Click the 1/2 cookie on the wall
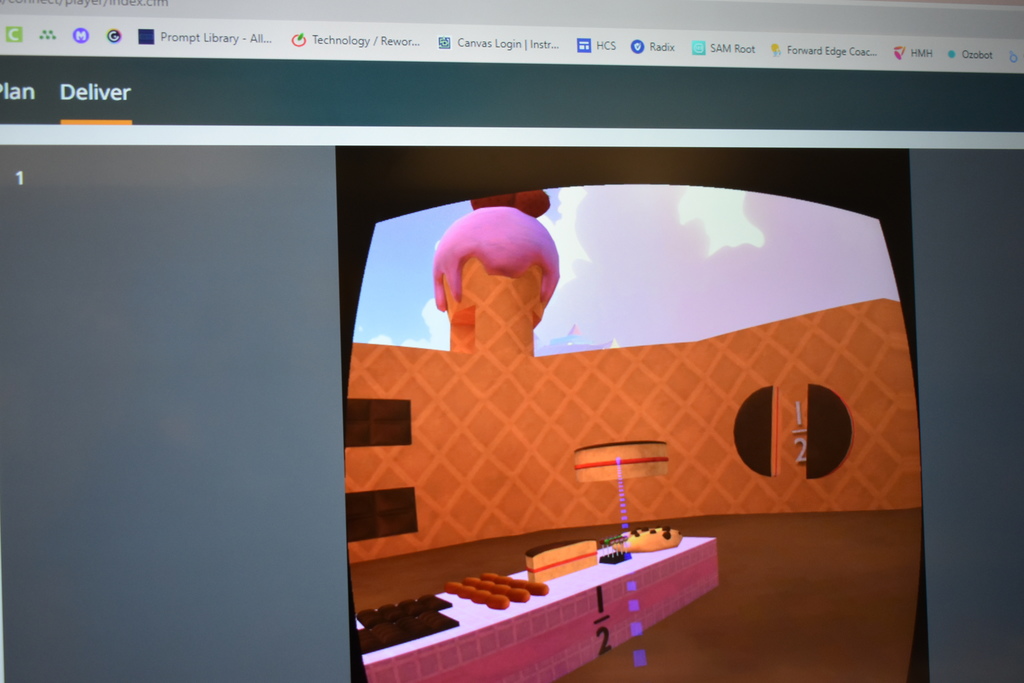This screenshot has height=683, width=1024. click(x=792, y=431)
